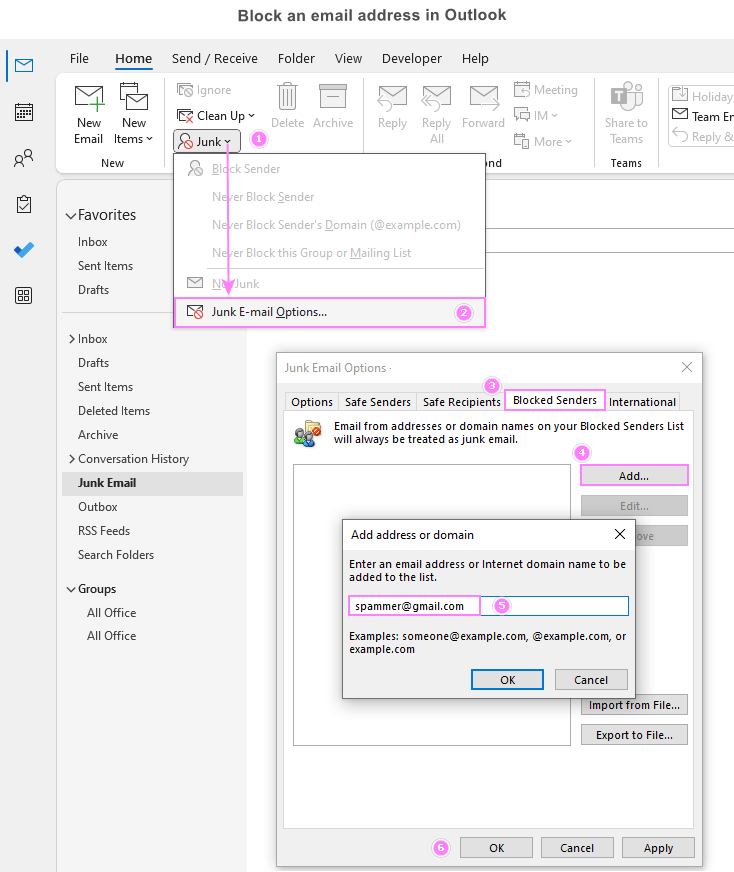Create a New Email from ribbon
734x872 pixels.
point(89,115)
